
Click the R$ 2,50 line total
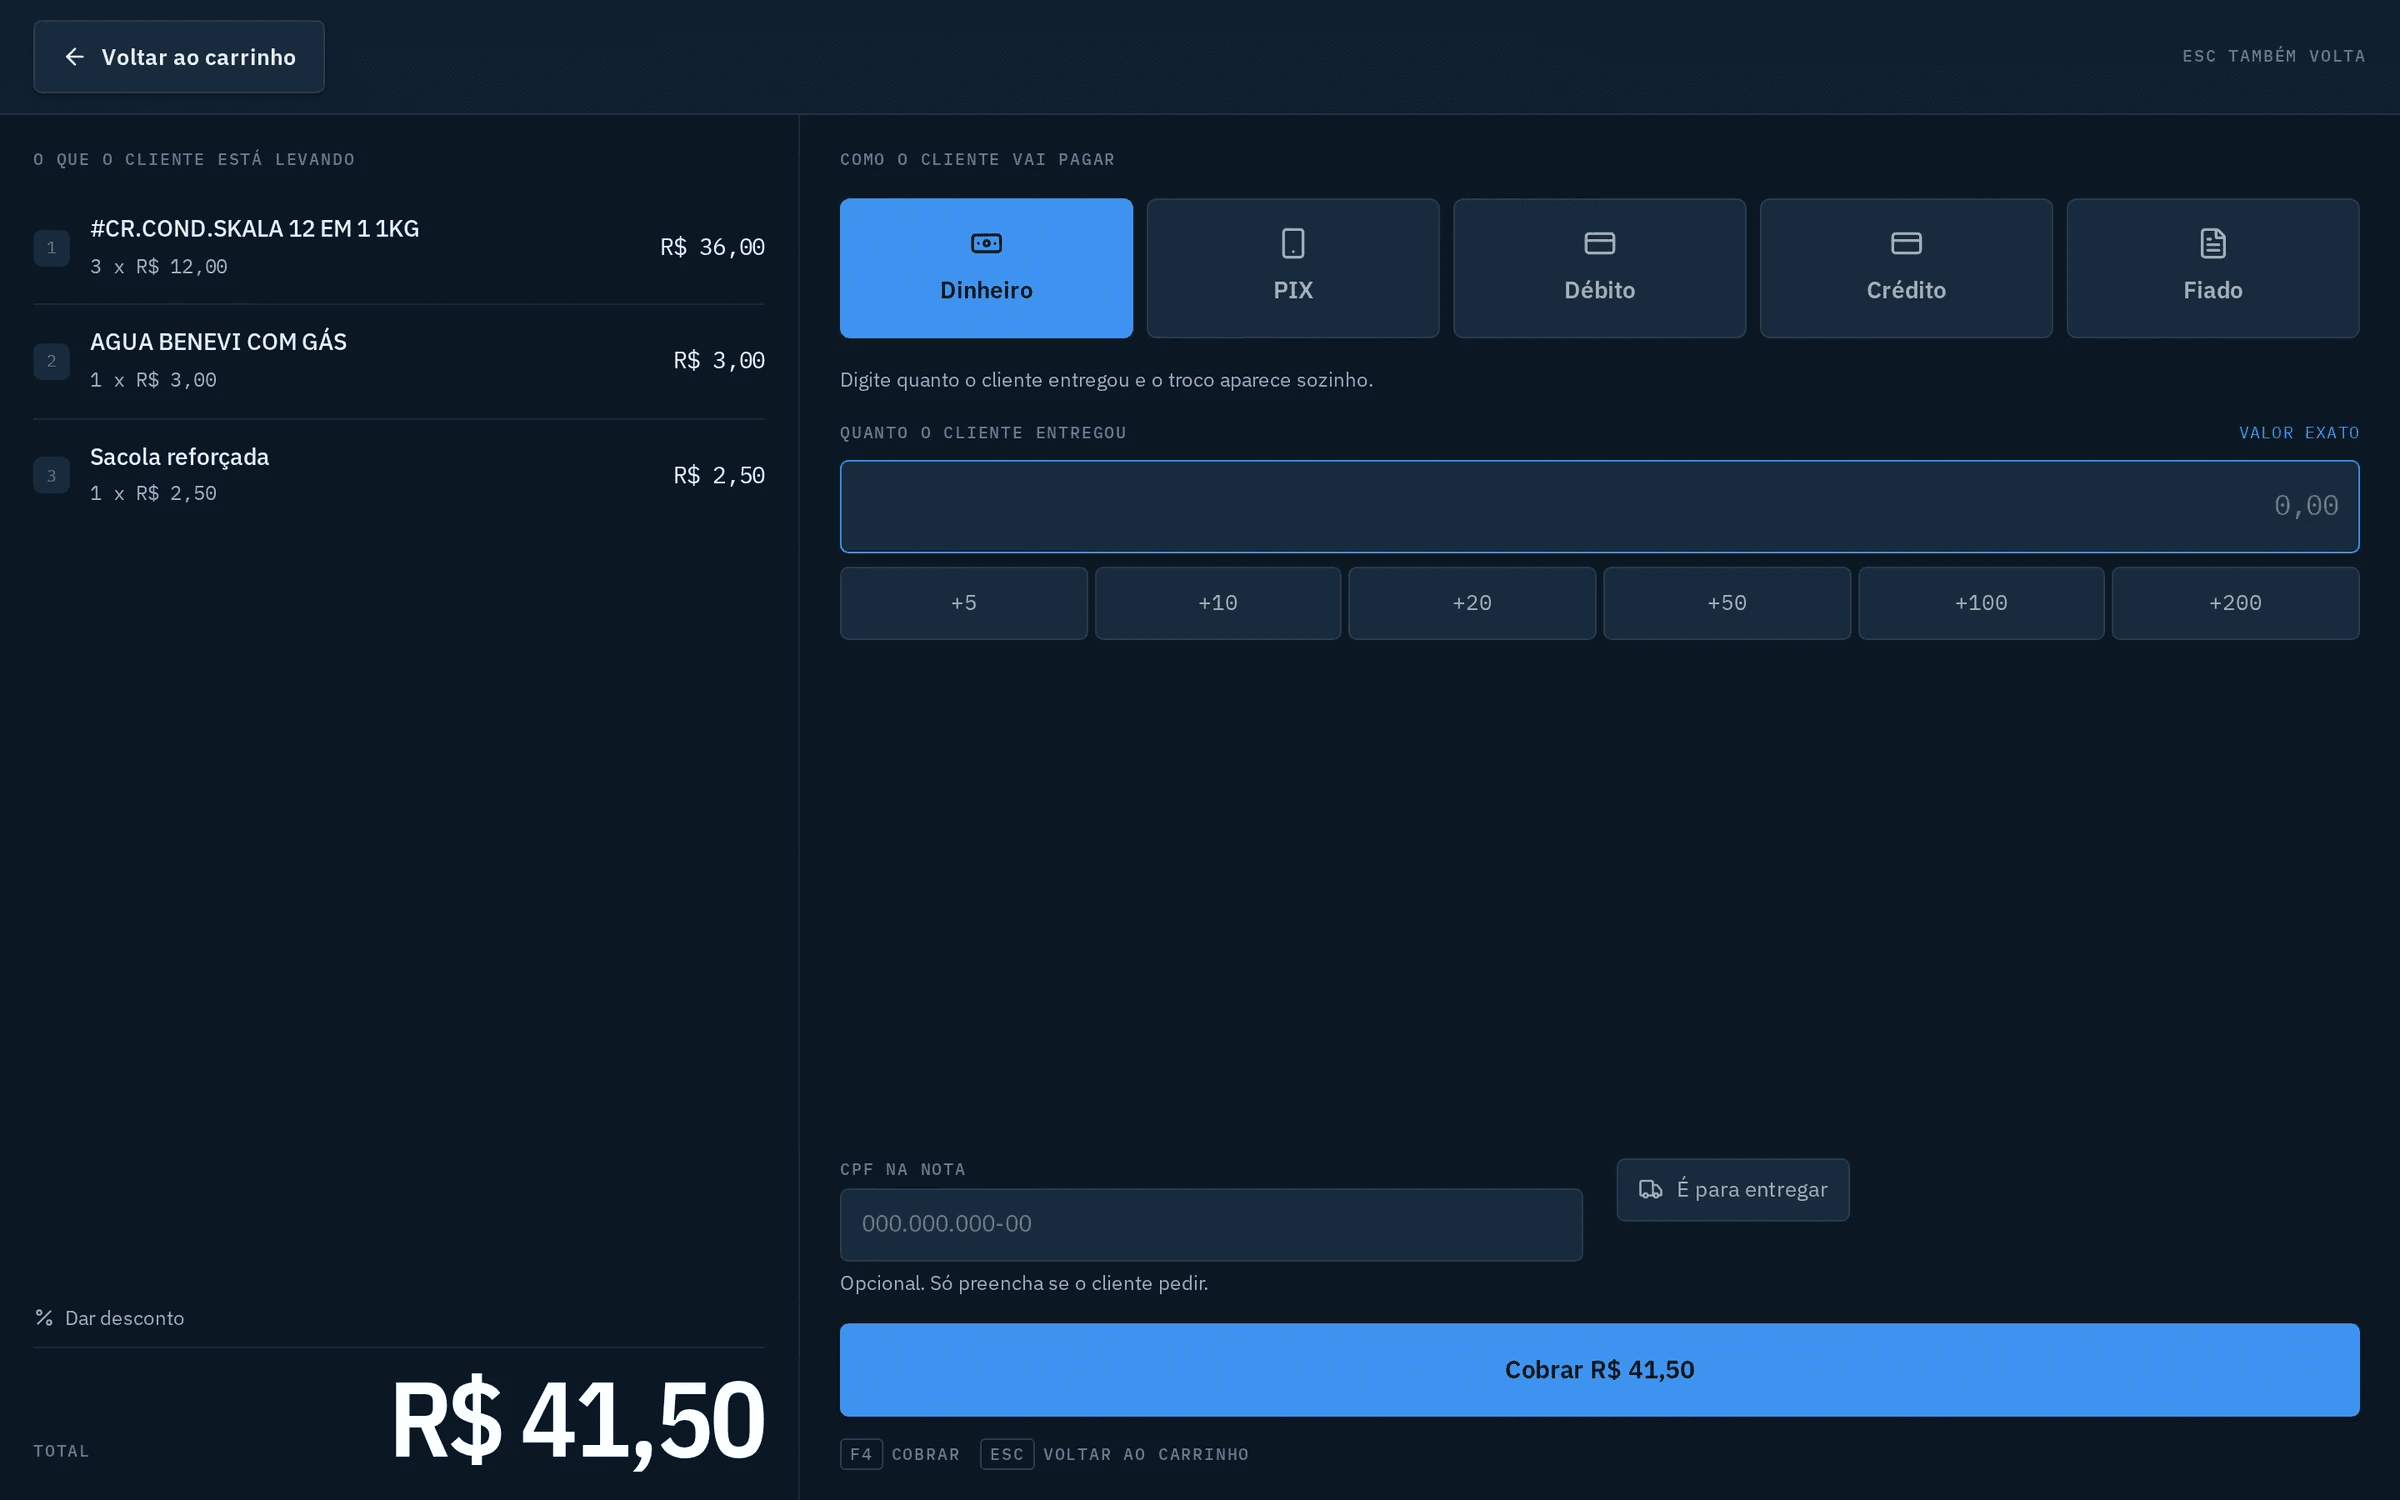tap(719, 475)
